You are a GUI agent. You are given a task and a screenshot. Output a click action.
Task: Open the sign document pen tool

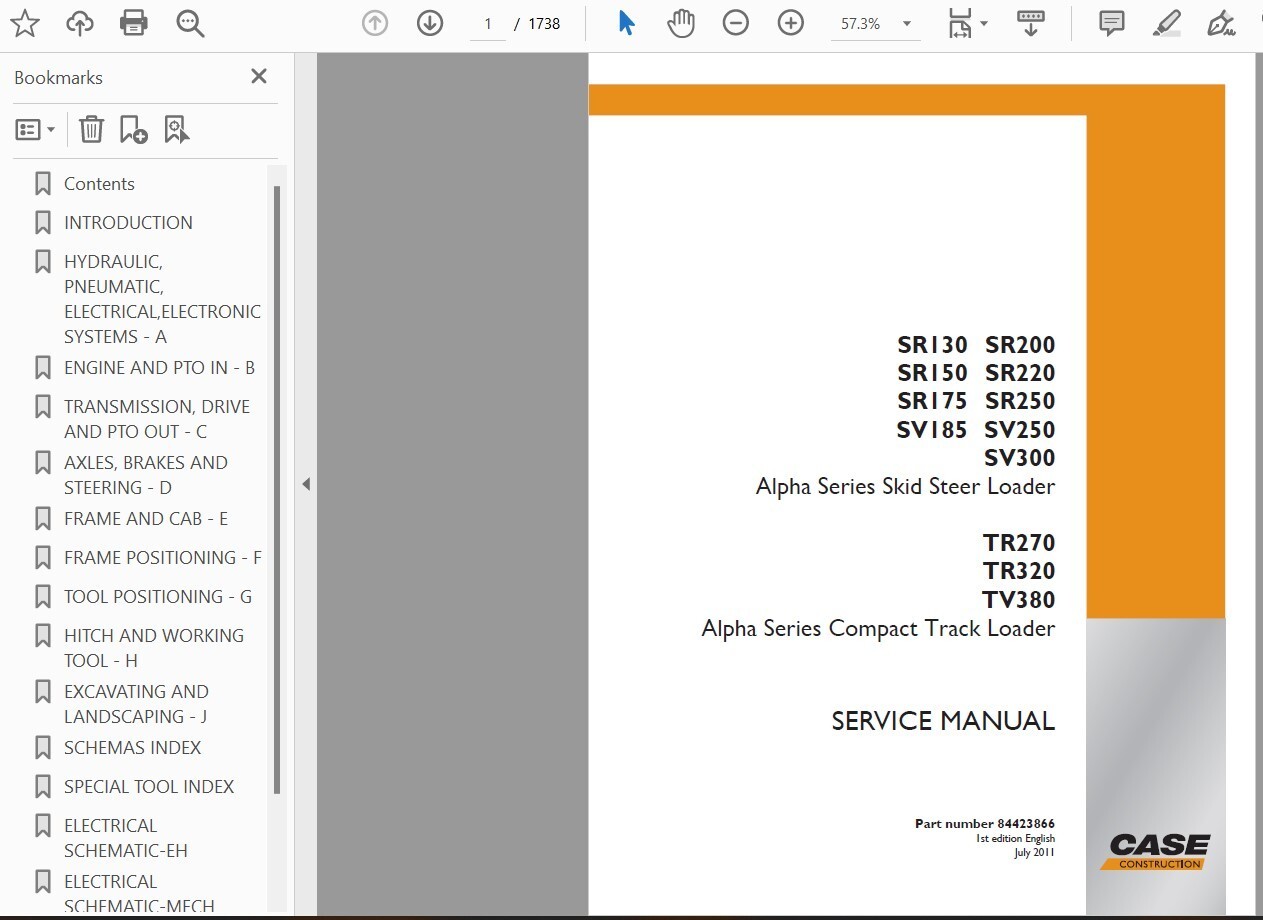[x=1220, y=23]
